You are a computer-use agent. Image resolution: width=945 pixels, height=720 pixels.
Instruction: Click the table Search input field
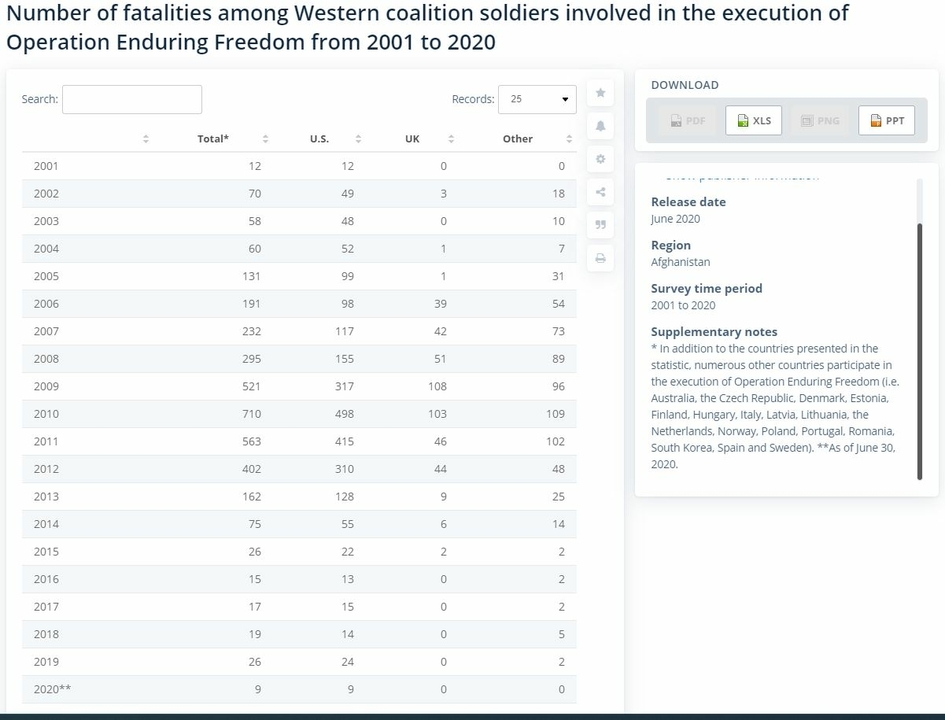(x=132, y=99)
